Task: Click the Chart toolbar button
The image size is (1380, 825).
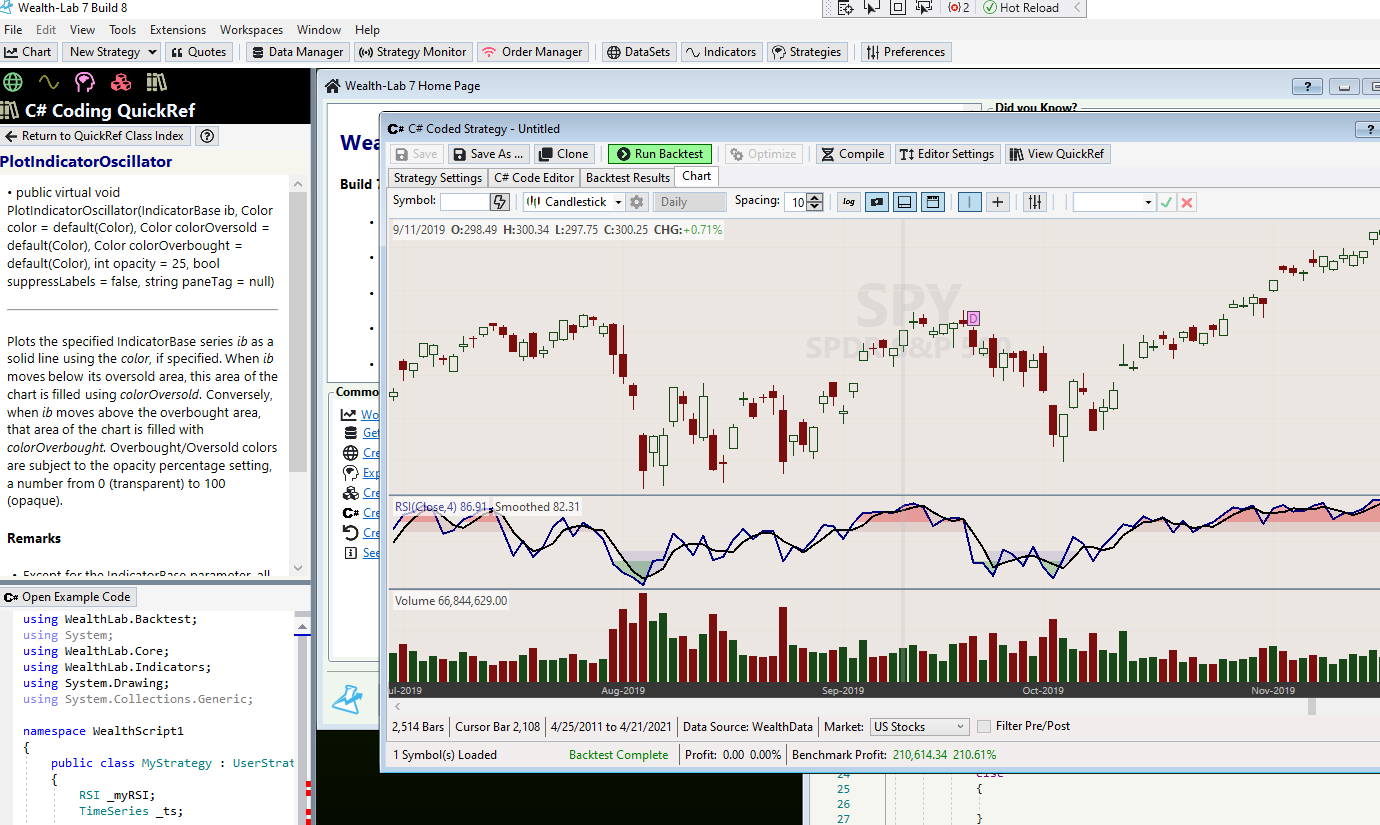Action: click(x=28, y=52)
